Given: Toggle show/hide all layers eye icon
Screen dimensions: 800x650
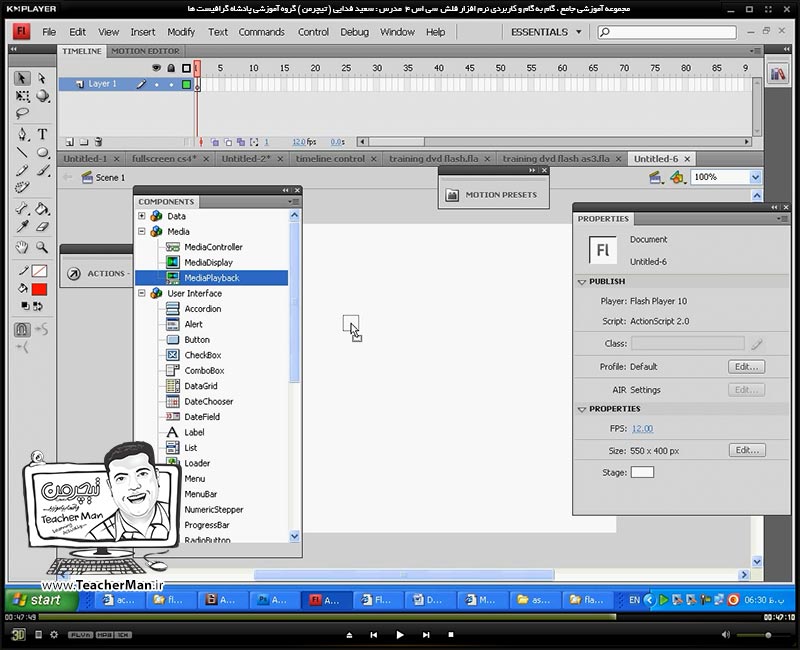Looking at the screenshot, I should [156, 68].
